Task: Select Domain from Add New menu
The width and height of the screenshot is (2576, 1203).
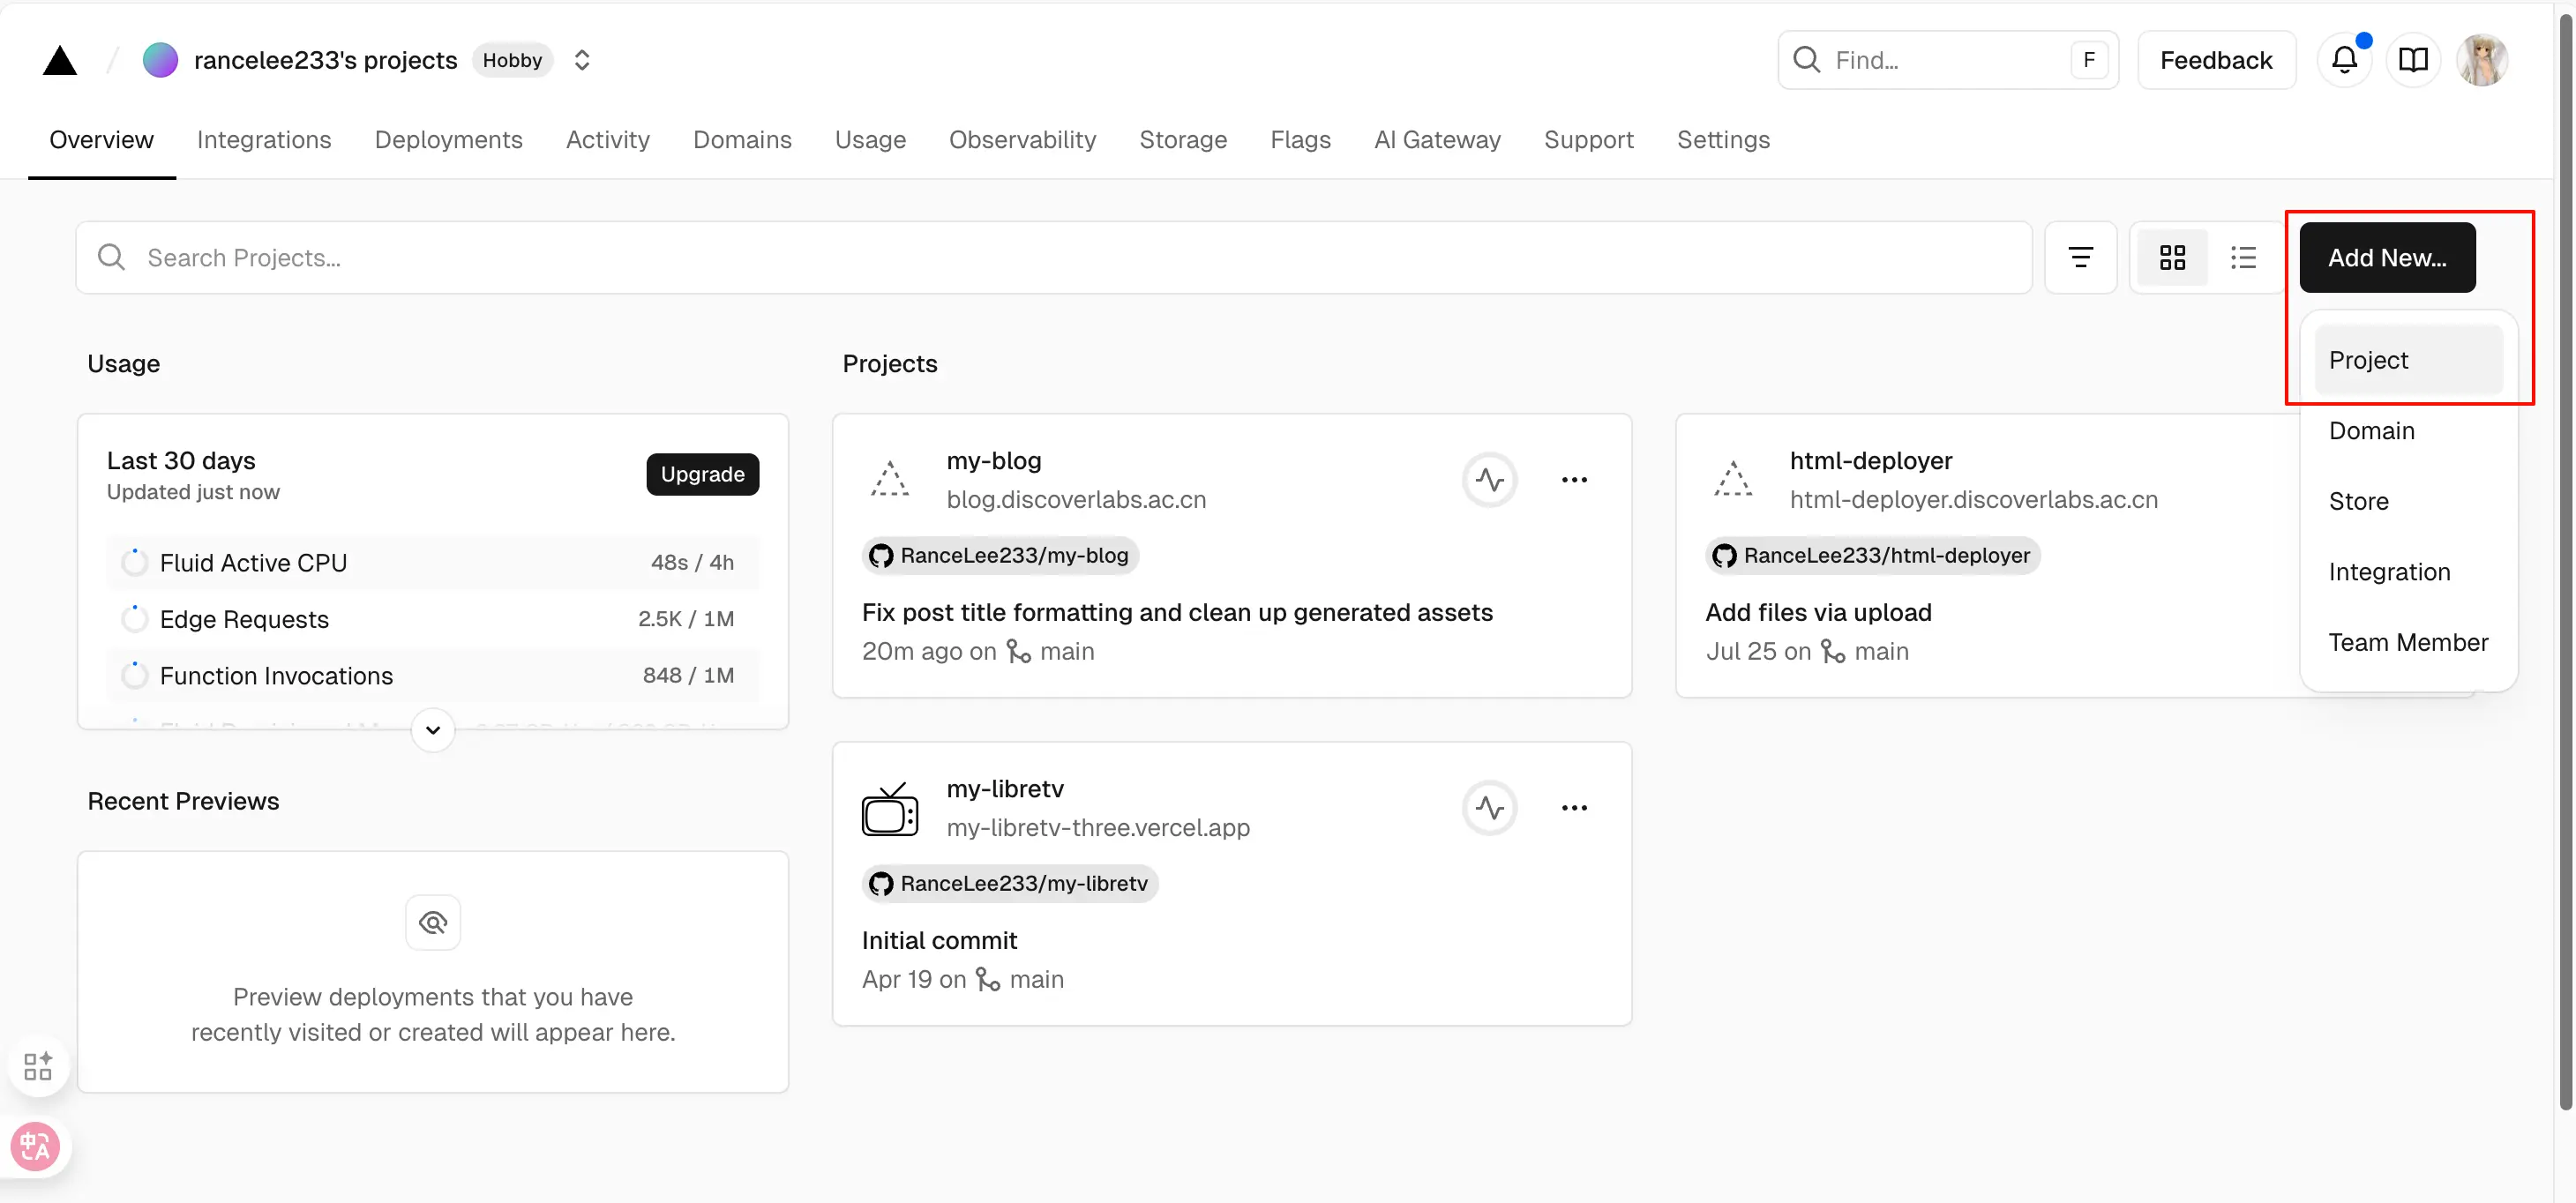Action: point(2371,431)
